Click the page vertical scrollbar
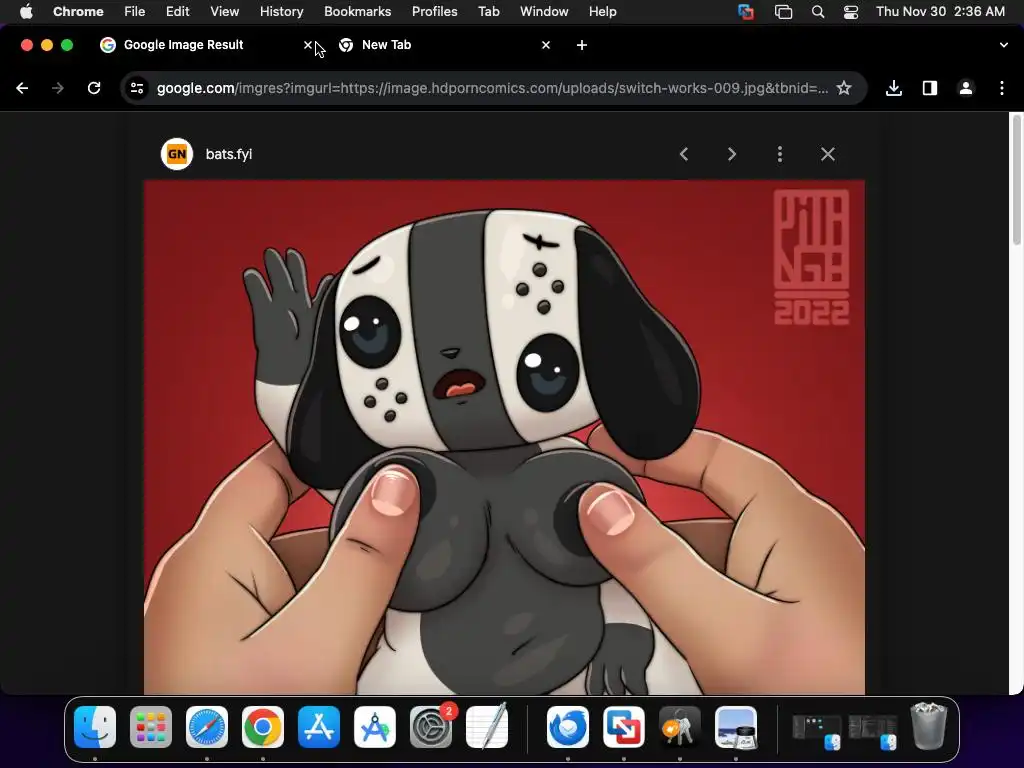1024x768 pixels. click(1016, 180)
